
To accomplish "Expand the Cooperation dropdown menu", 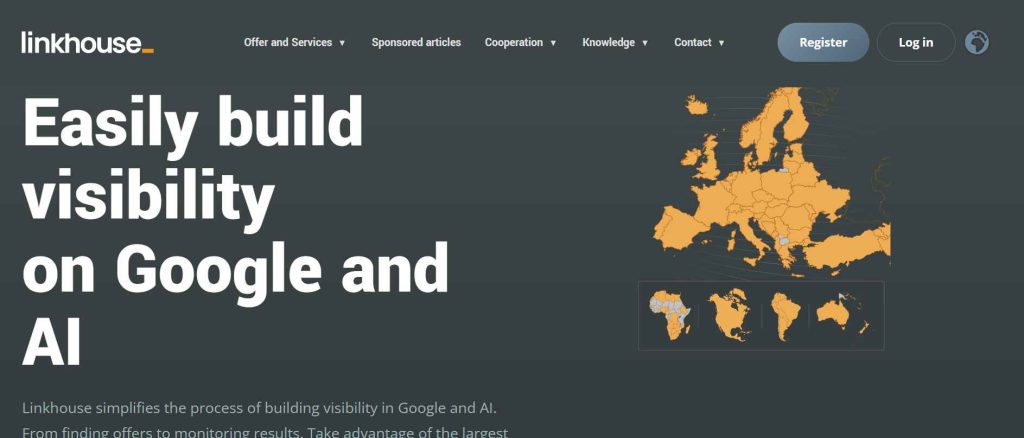I will [x=520, y=43].
